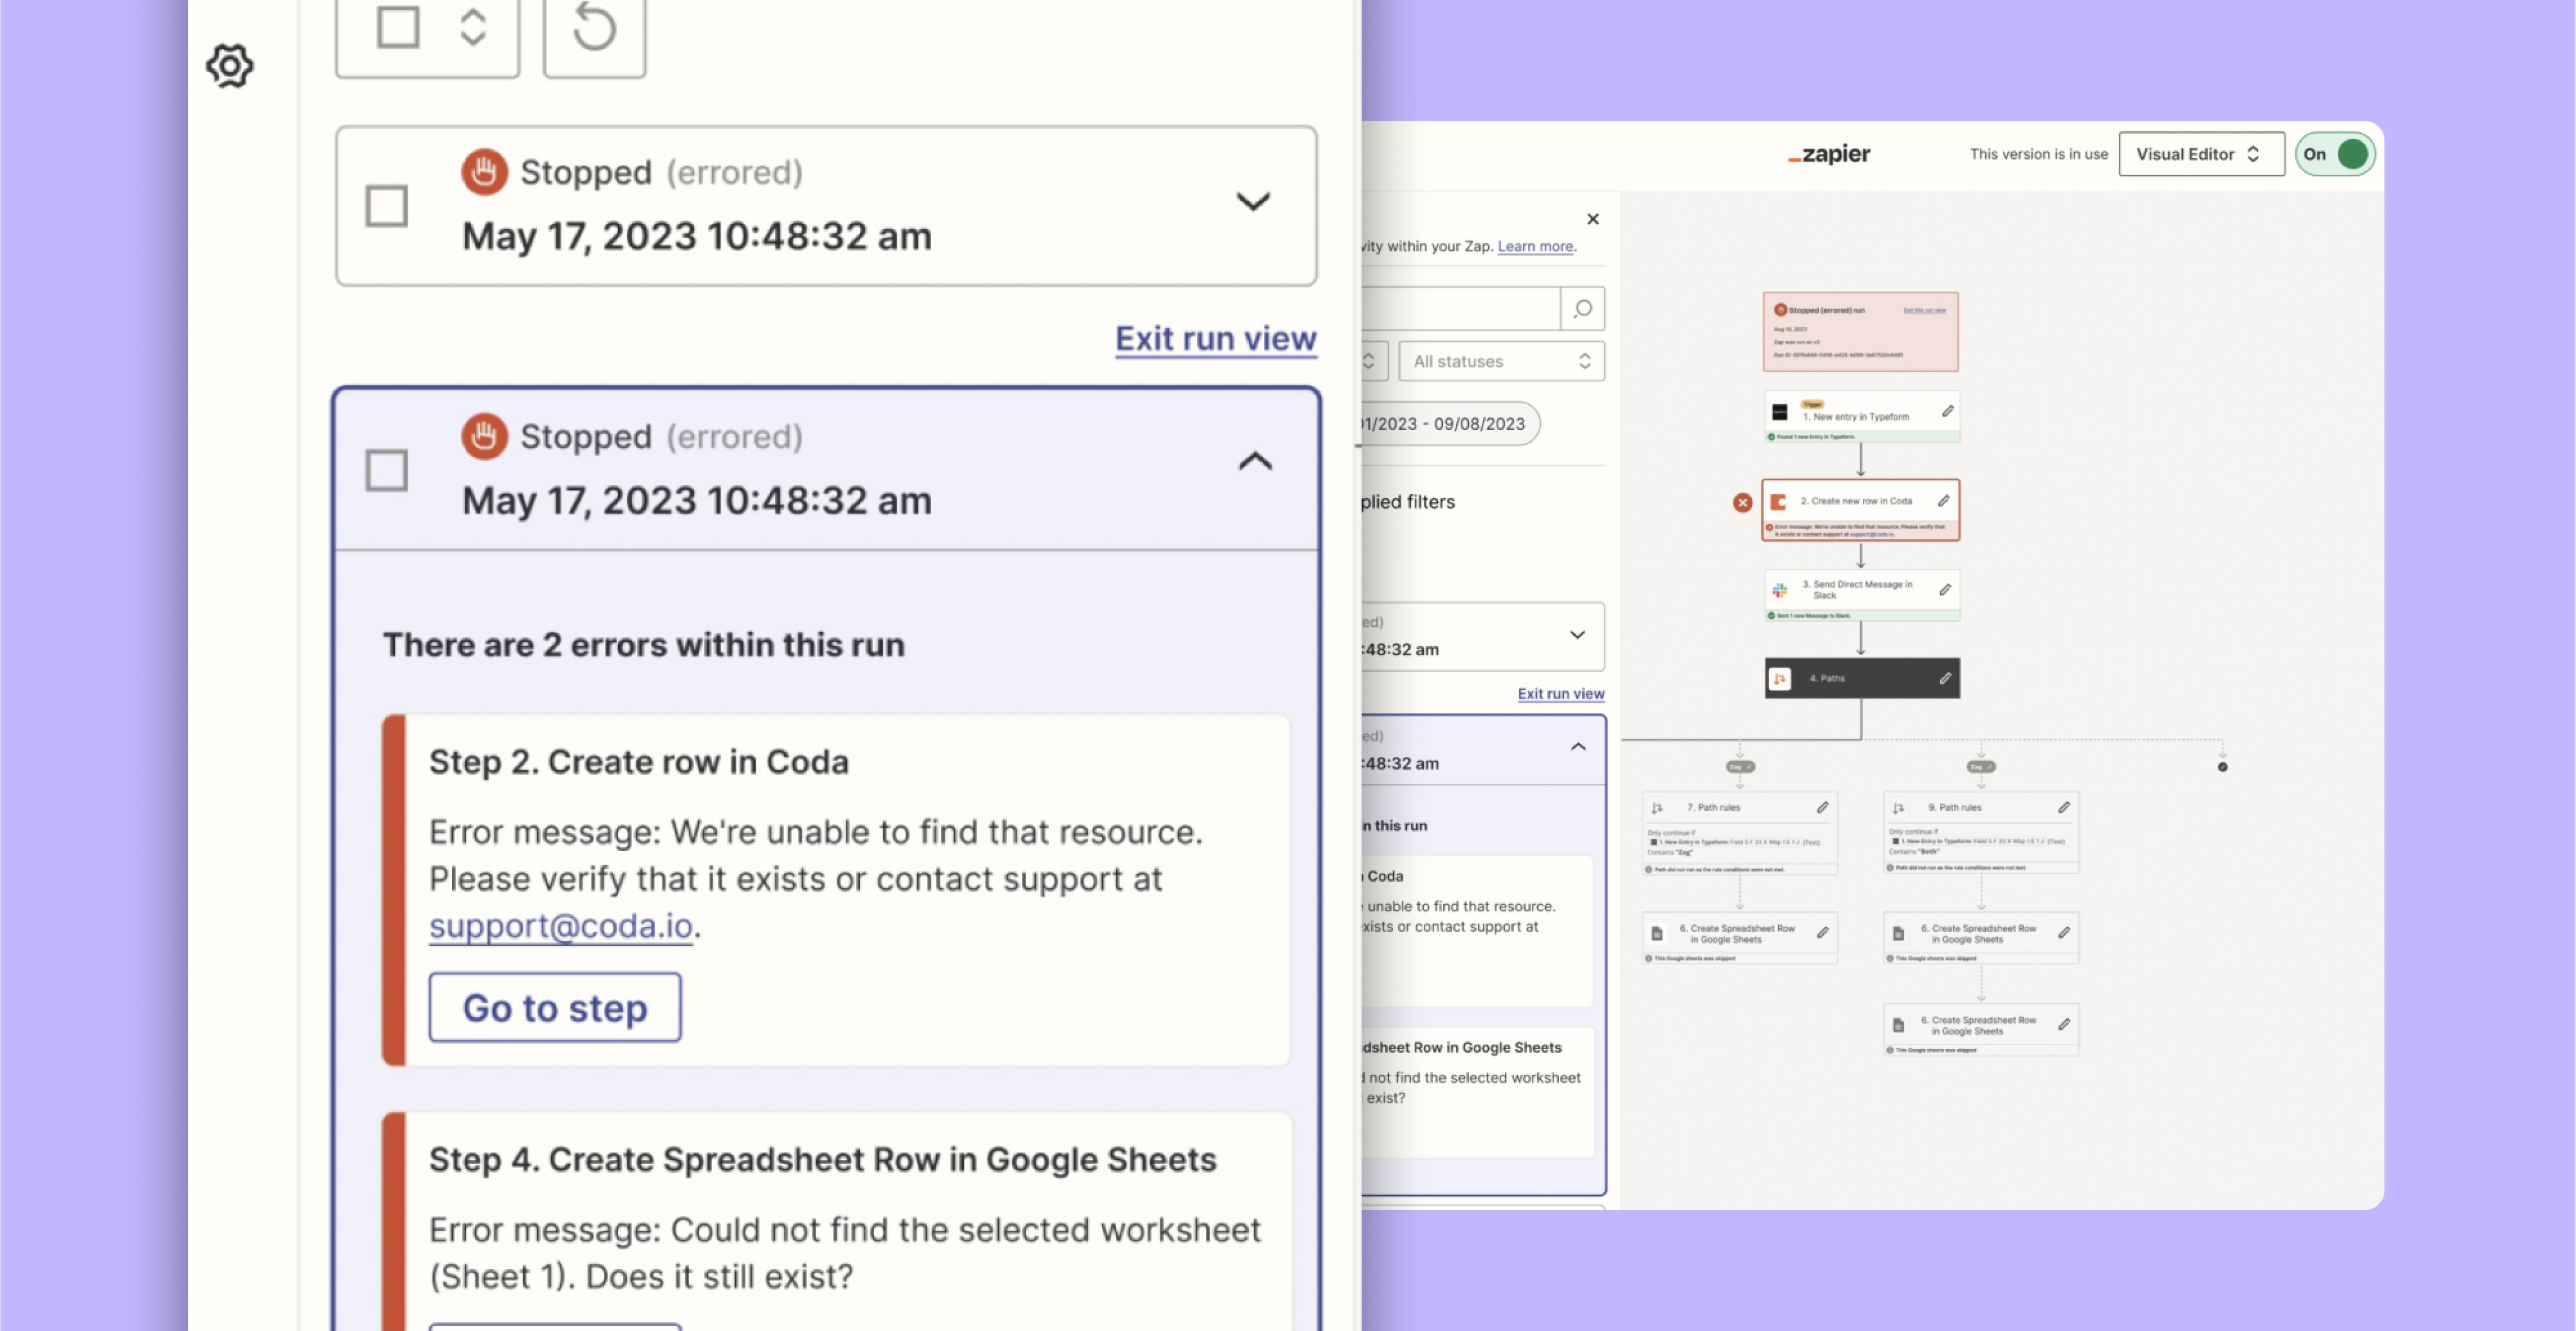Click the Stopped (errored) run summary card on canvas
The width and height of the screenshot is (2576, 1331).
click(x=1861, y=332)
